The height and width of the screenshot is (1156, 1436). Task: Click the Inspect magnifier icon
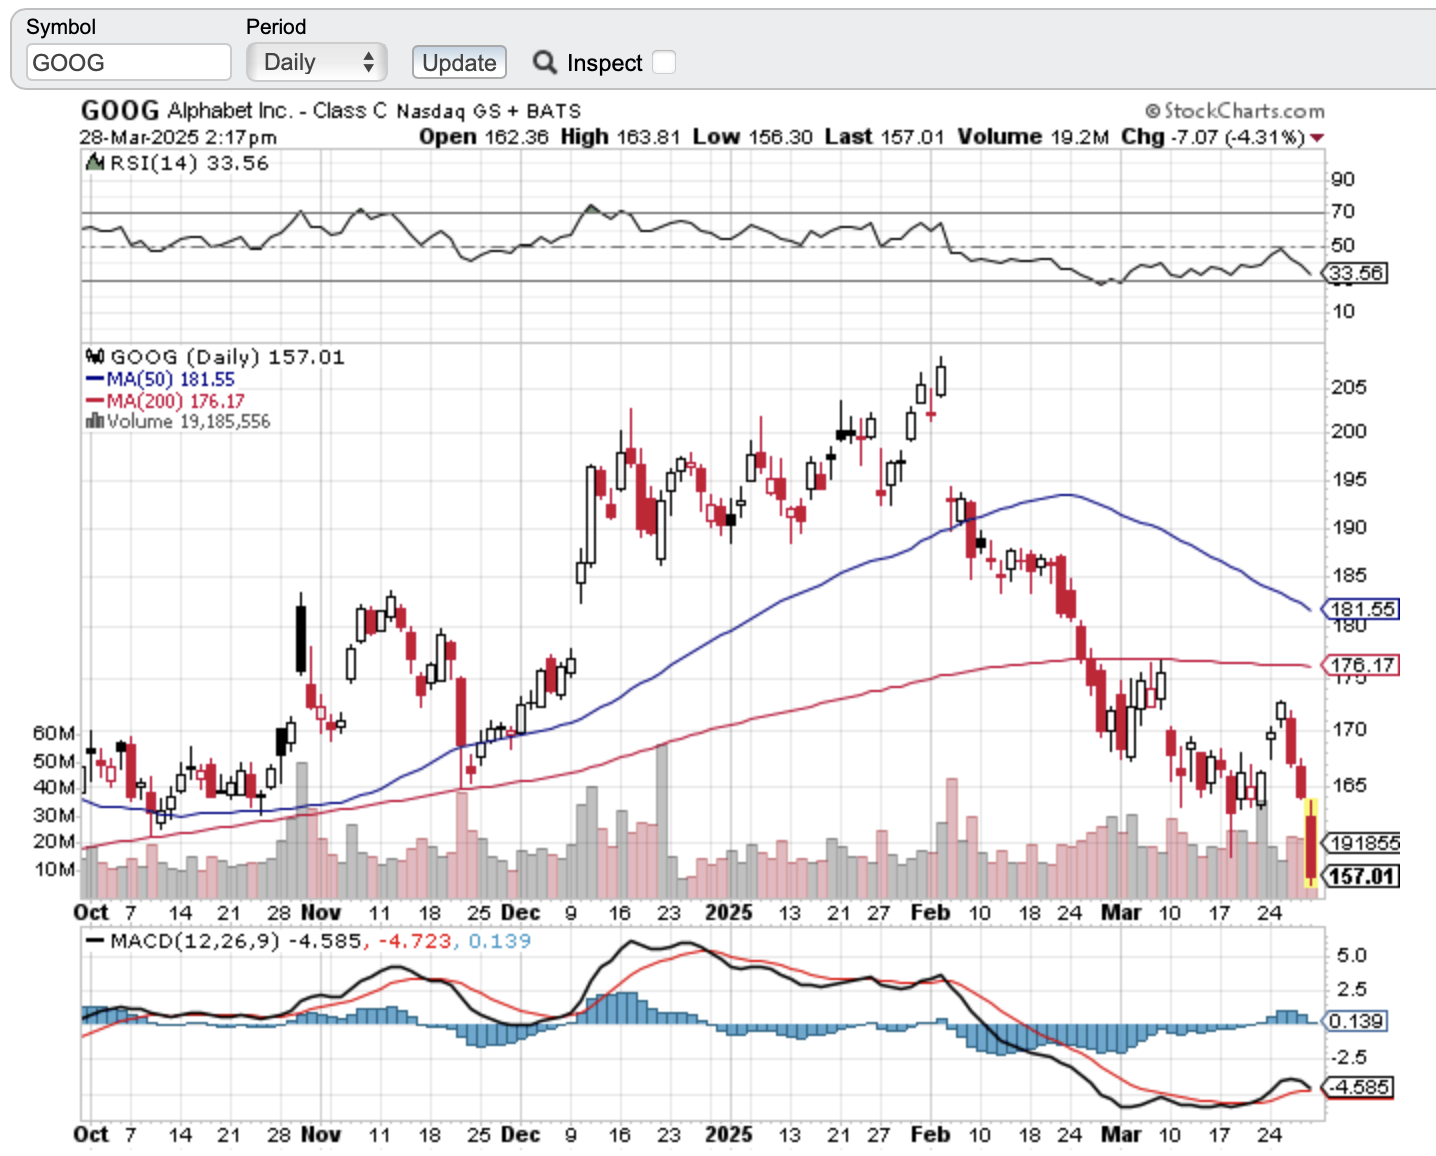(x=545, y=63)
